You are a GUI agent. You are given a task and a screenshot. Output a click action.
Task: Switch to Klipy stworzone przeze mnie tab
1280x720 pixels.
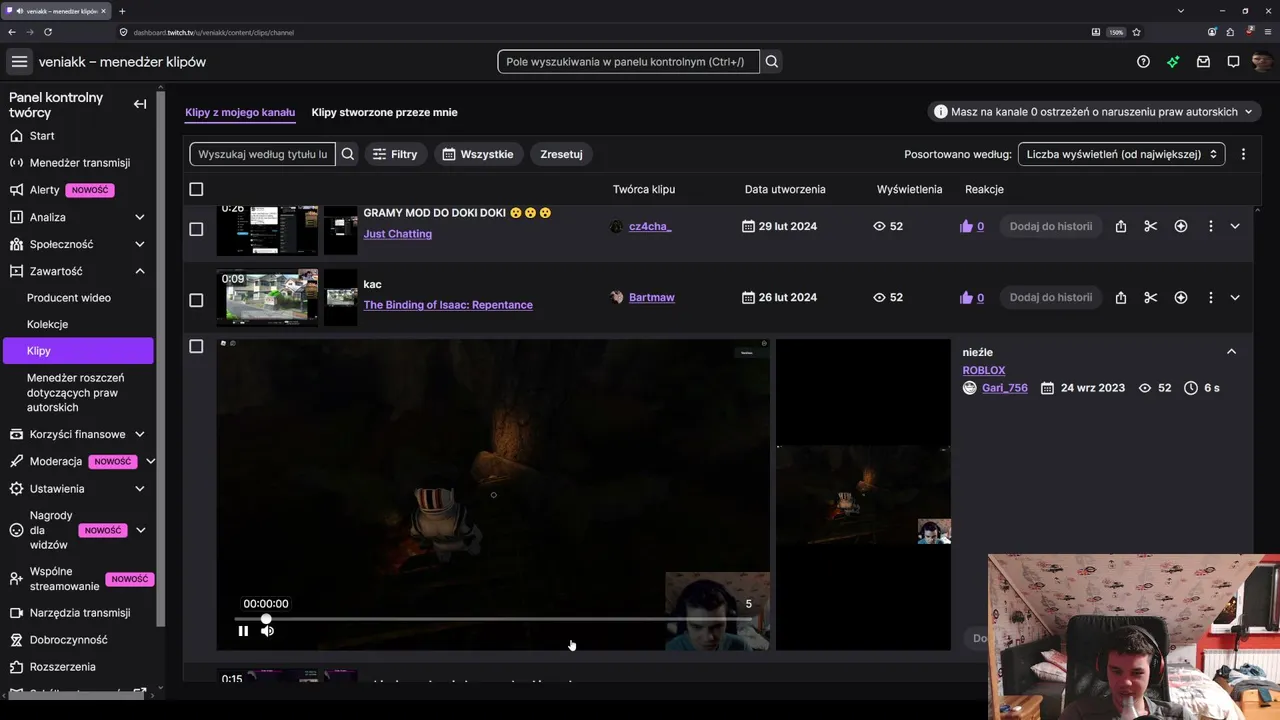pyautogui.click(x=384, y=112)
